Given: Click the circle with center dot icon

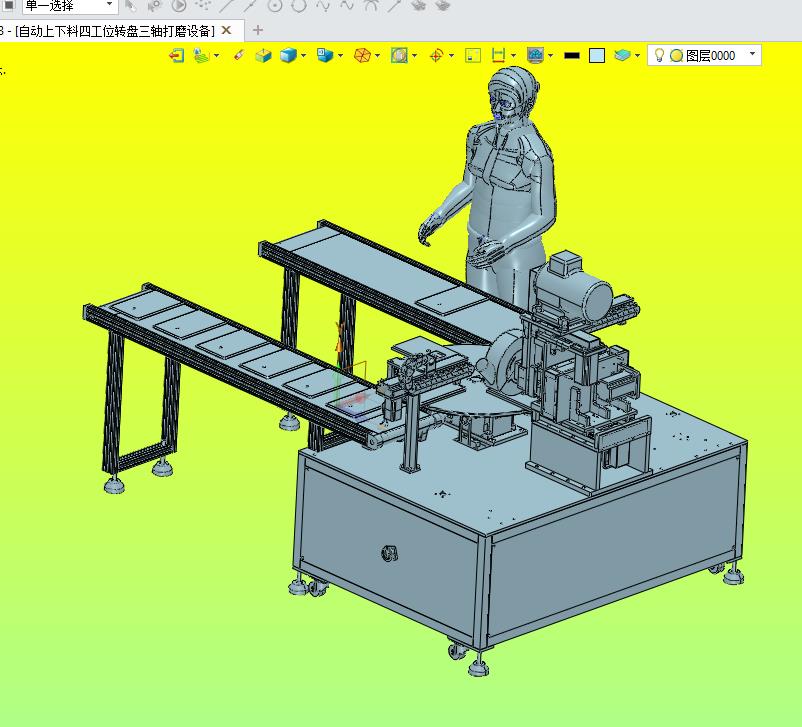Looking at the screenshot, I should [275, 5].
